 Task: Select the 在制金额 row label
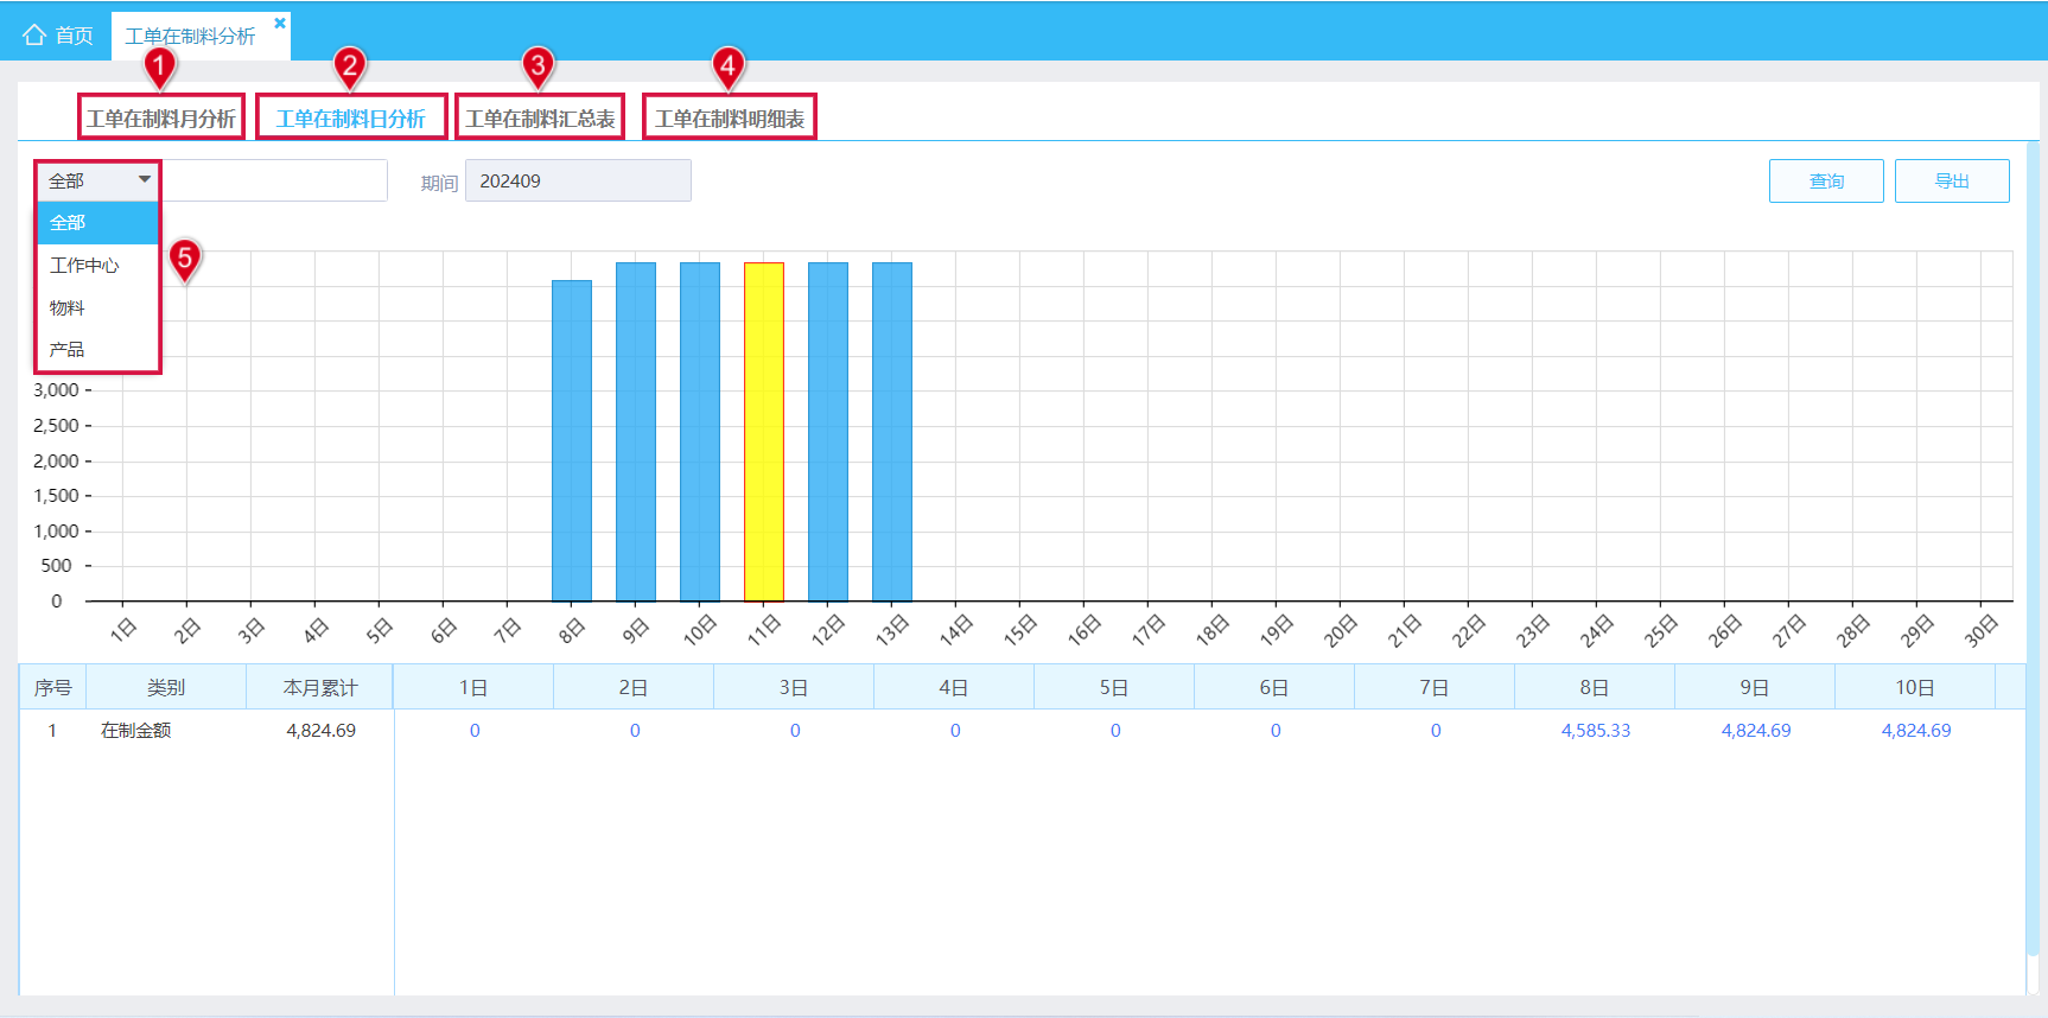(136, 731)
